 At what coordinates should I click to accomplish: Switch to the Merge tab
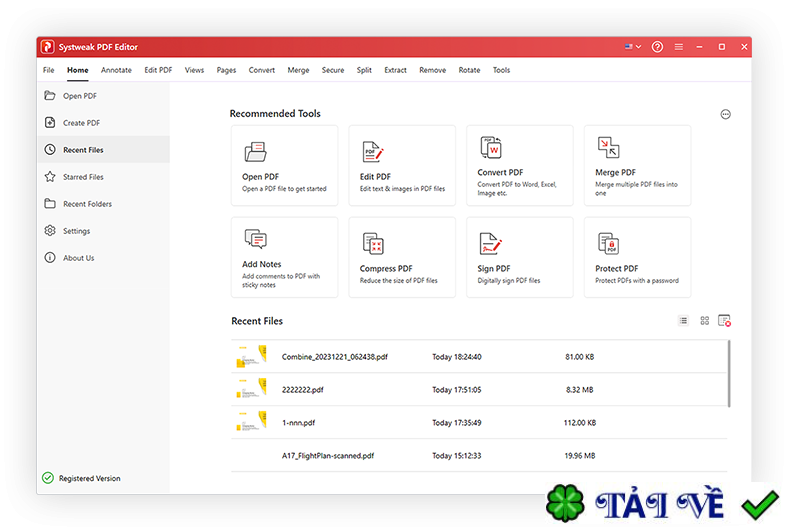(x=298, y=70)
